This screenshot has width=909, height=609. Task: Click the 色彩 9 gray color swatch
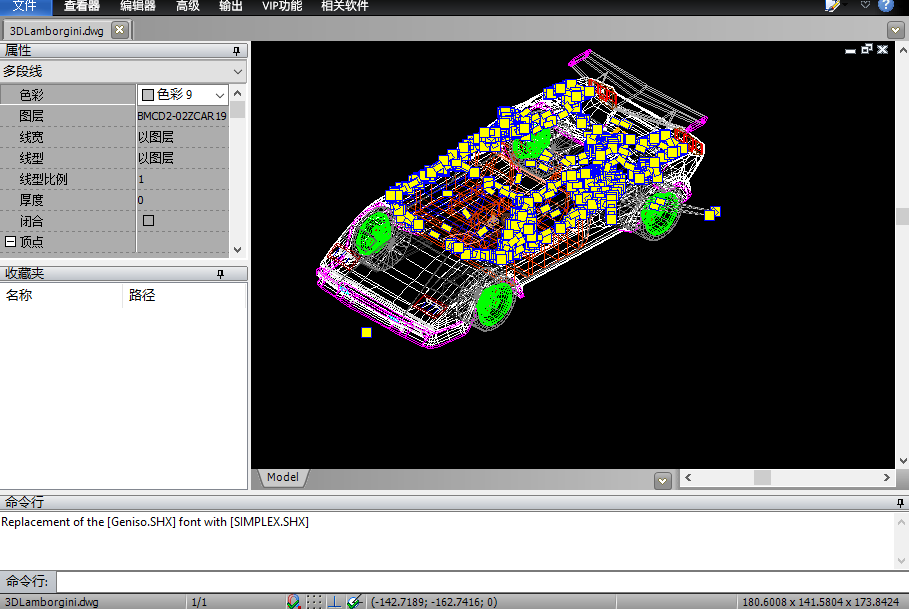click(148, 95)
